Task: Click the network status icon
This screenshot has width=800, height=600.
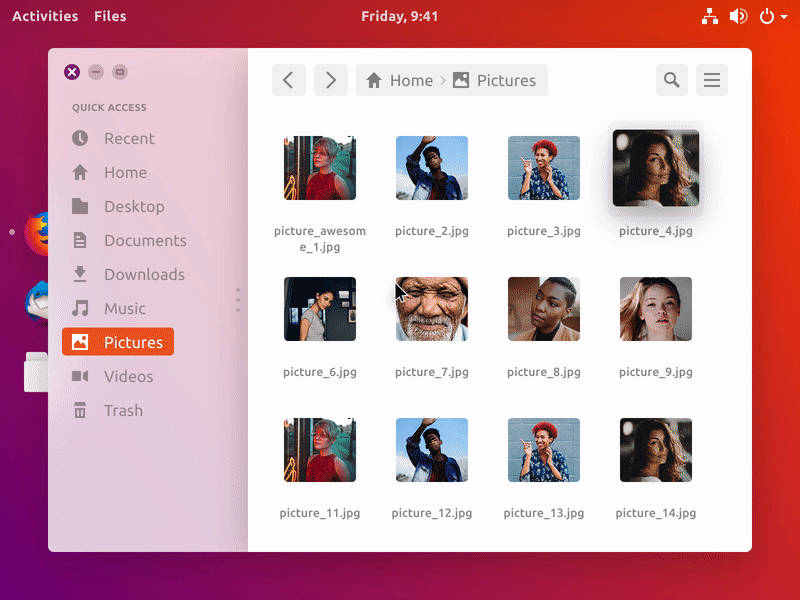Action: pyautogui.click(x=710, y=16)
